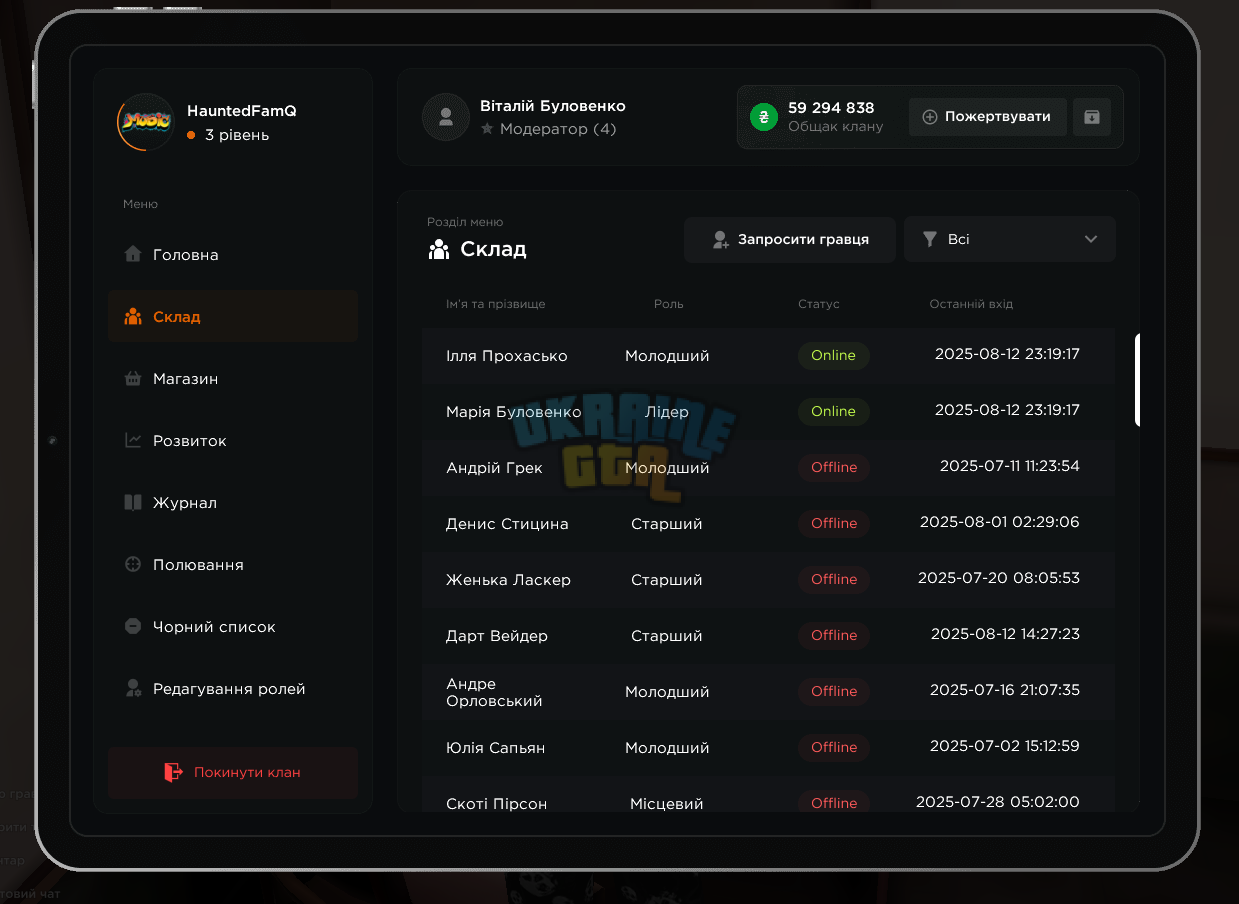Click Старший role in Денис Стицина row
The height and width of the screenshot is (904, 1239).
click(667, 523)
